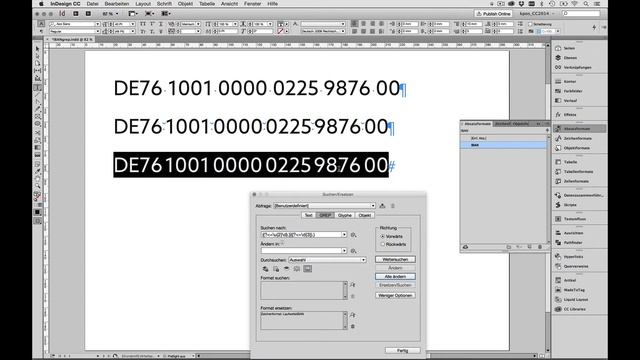This screenshot has width=640, height=360.
Task: Select Rückwärts search direction
Action: [x=382, y=244]
